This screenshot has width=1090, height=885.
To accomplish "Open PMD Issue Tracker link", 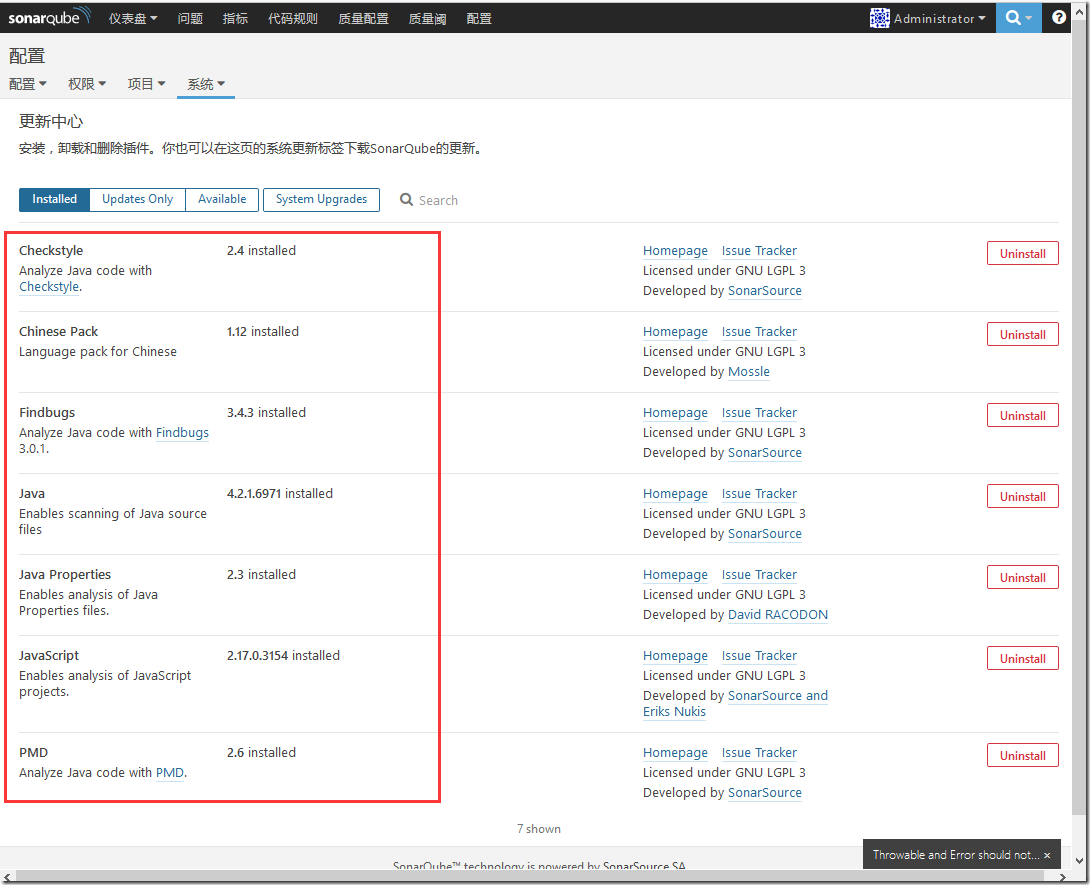I will coord(759,753).
